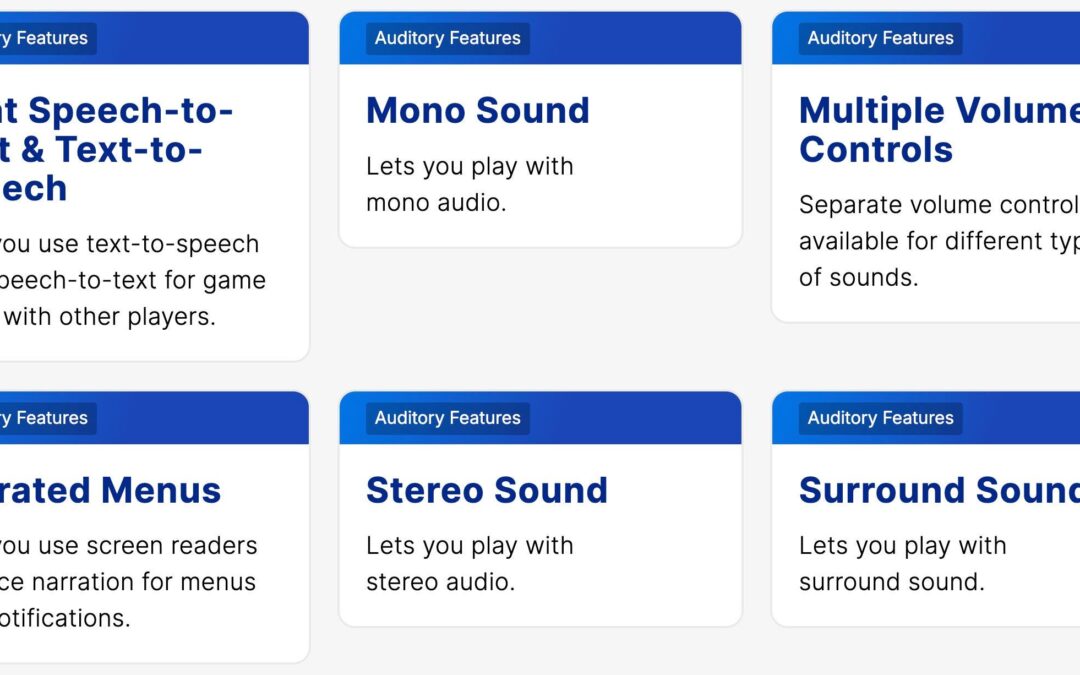The image size is (1080, 675).
Task: Select the 'surround sound' description paragraph
Action: tap(902, 563)
